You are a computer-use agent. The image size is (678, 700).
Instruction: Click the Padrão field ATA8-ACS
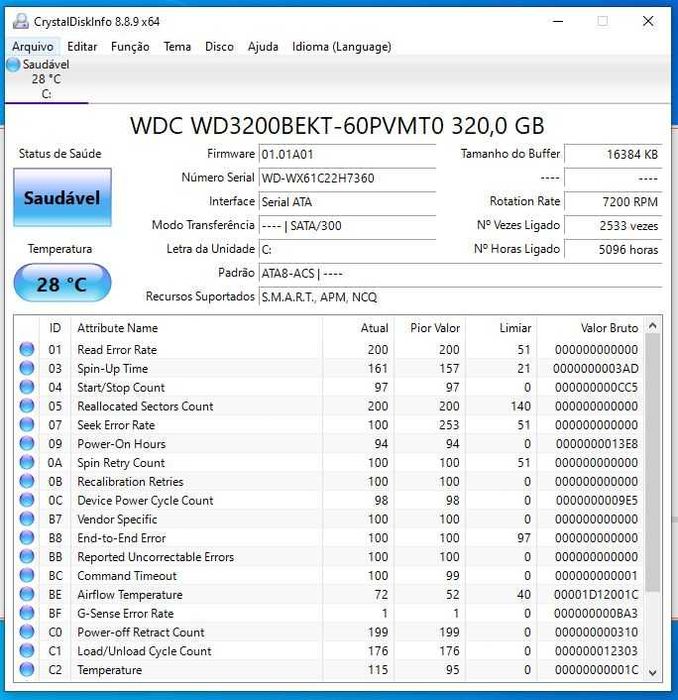pyautogui.click(x=460, y=273)
